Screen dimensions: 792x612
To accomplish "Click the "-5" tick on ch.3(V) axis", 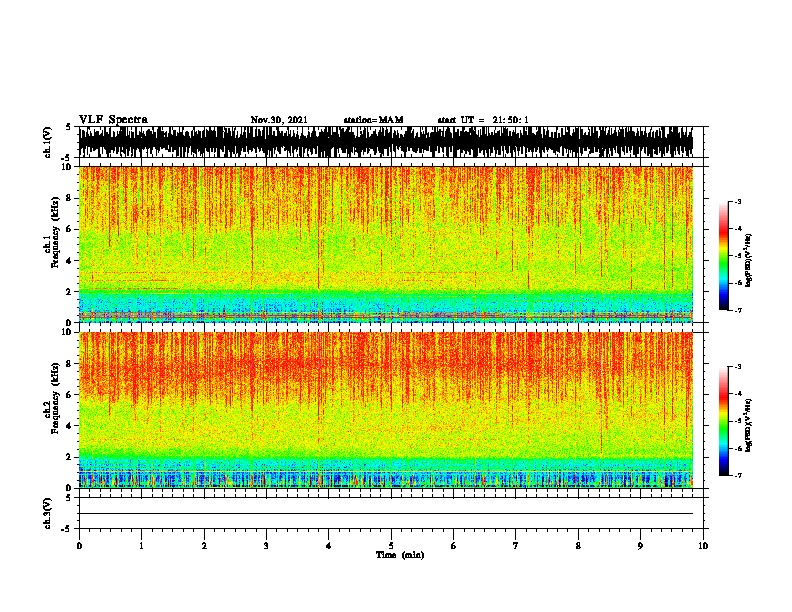I will pyautogui.click(x=67, y=529).
